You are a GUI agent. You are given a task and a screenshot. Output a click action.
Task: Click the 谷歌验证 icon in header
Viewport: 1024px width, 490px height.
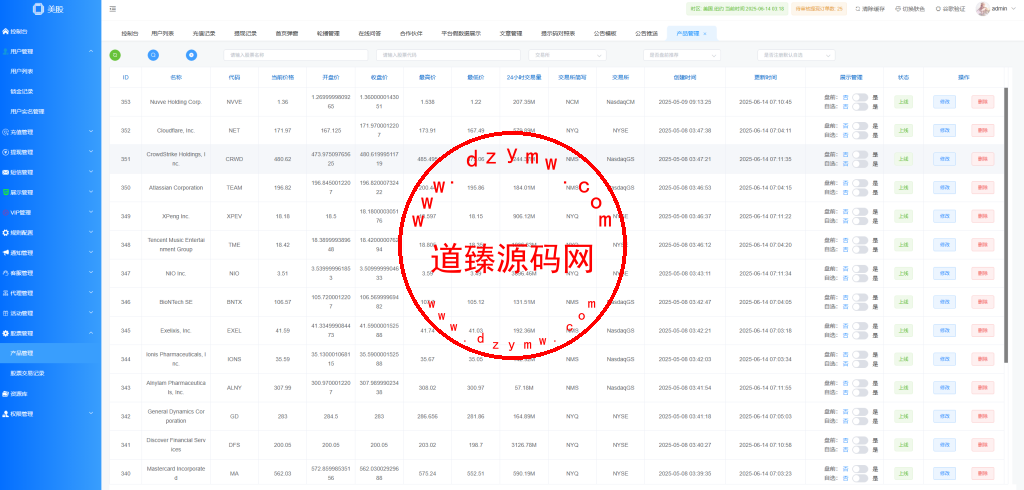[x=938, y=9]
